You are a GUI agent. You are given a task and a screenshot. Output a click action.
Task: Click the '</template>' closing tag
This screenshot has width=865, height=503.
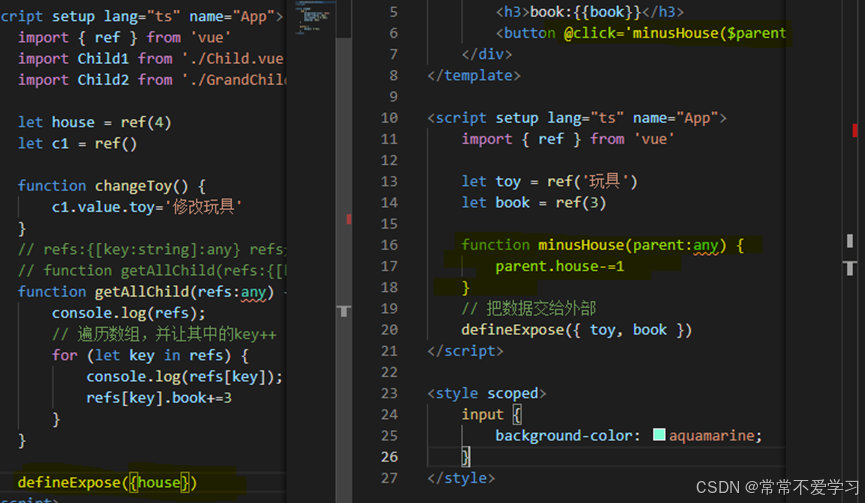point(474,76)
